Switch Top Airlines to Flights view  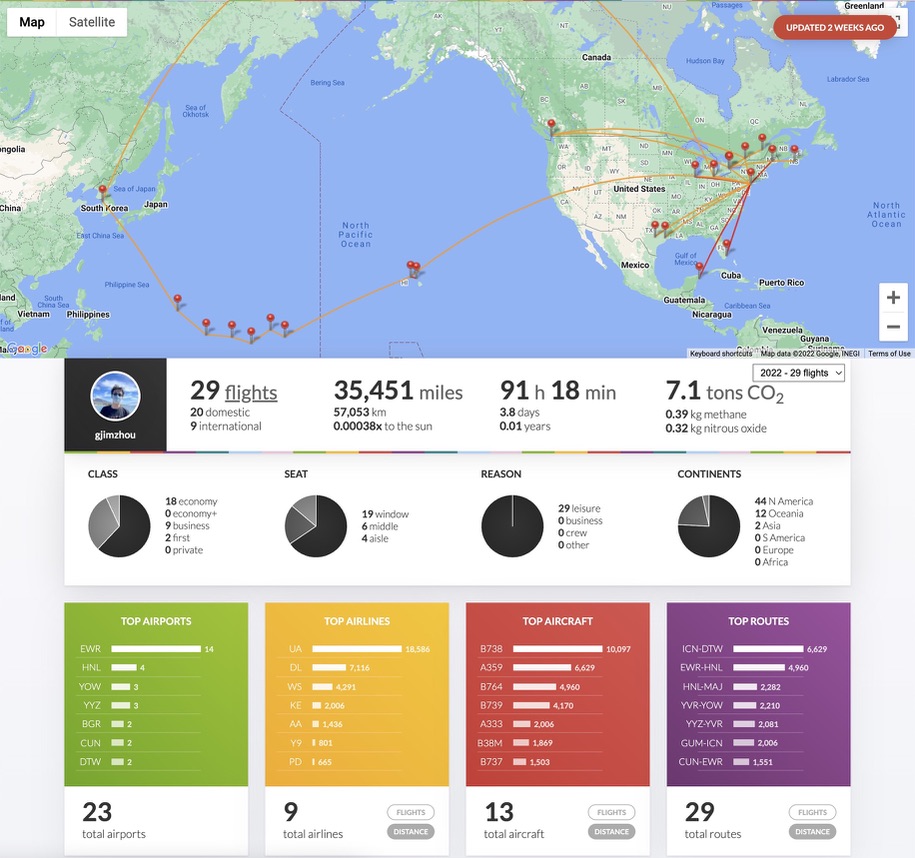pos(411,813)
